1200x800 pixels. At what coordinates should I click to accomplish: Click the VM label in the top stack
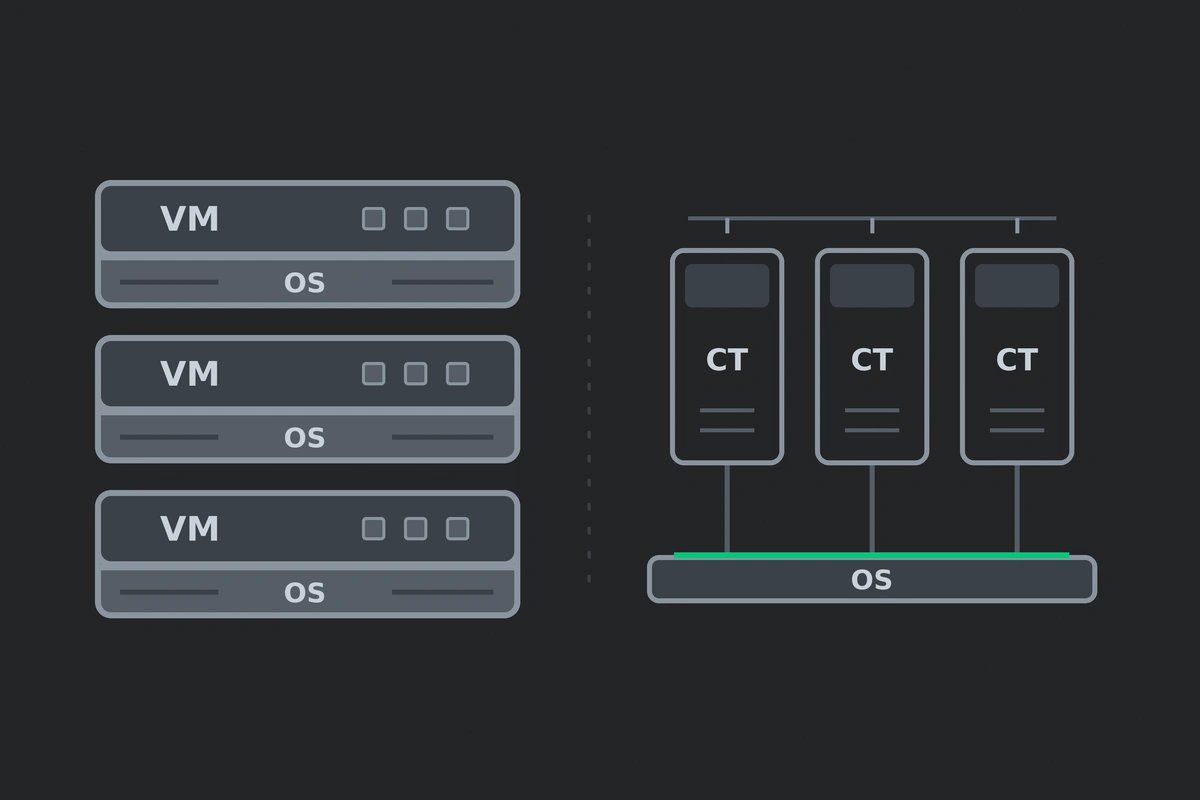point(190,219)
